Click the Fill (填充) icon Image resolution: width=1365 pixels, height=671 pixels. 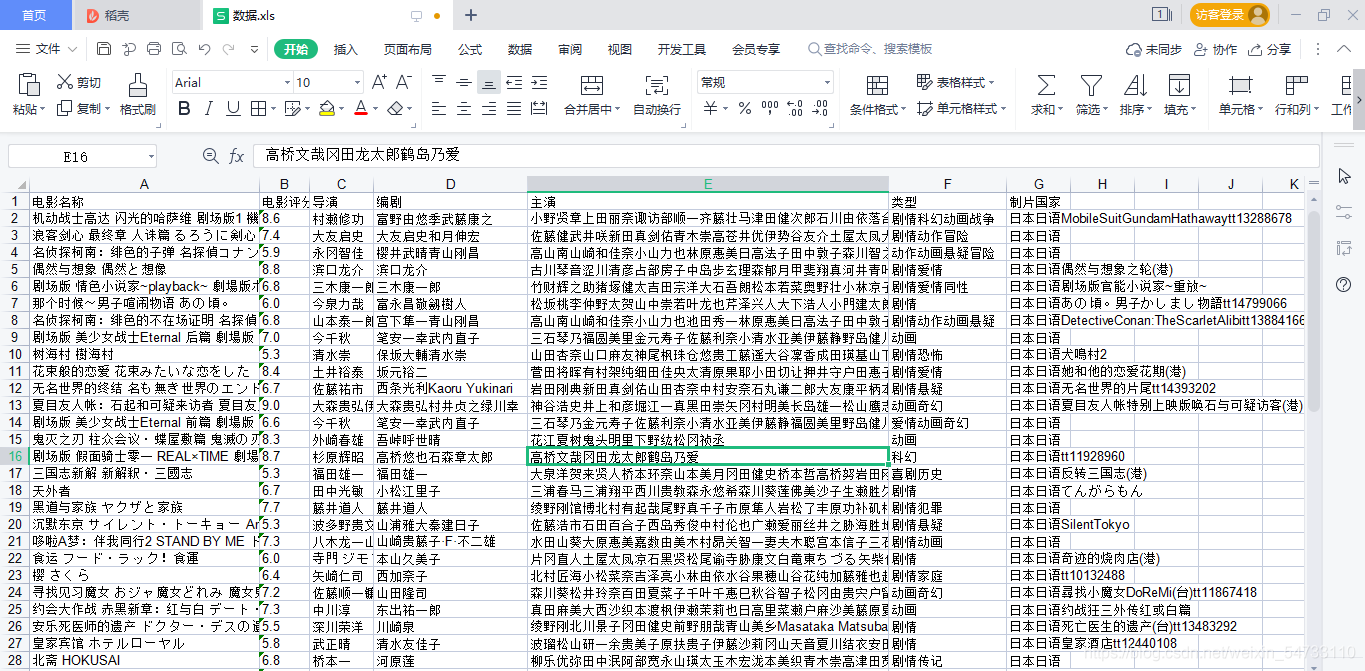coord(1180,85)
